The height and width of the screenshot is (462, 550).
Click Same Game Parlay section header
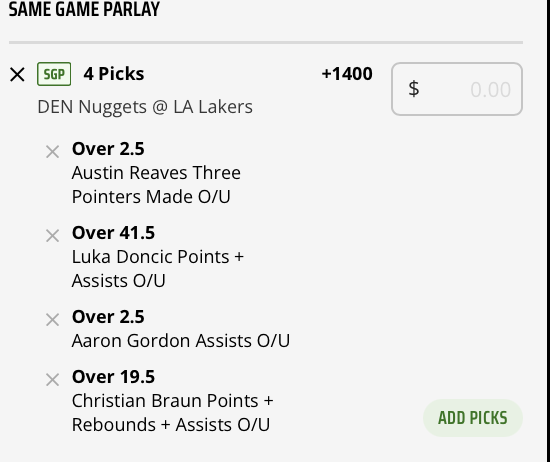pyautogui.click(x=84, y=9)
